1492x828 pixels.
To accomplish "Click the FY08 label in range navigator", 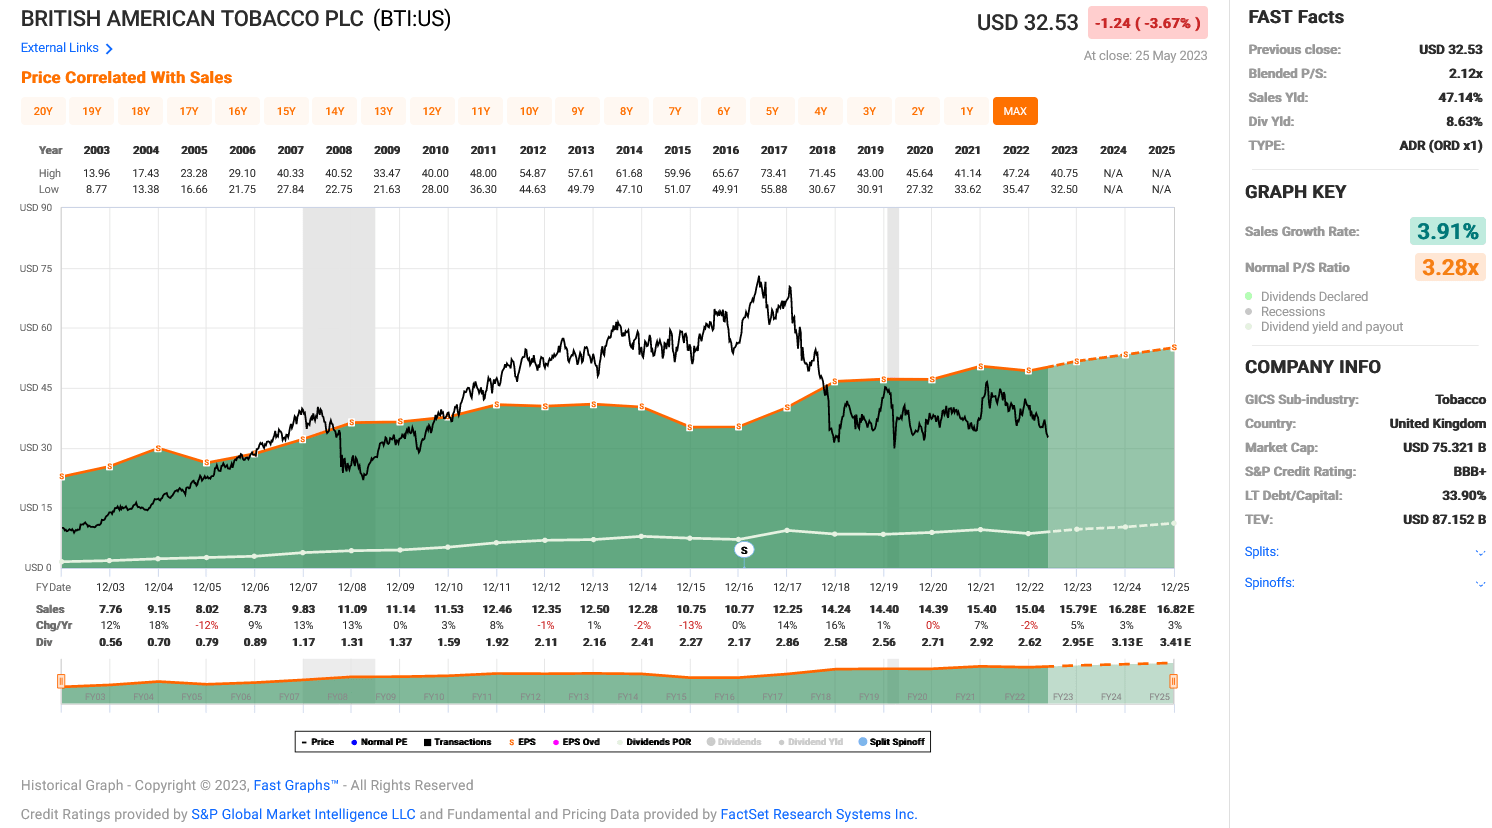I will 338,697.
